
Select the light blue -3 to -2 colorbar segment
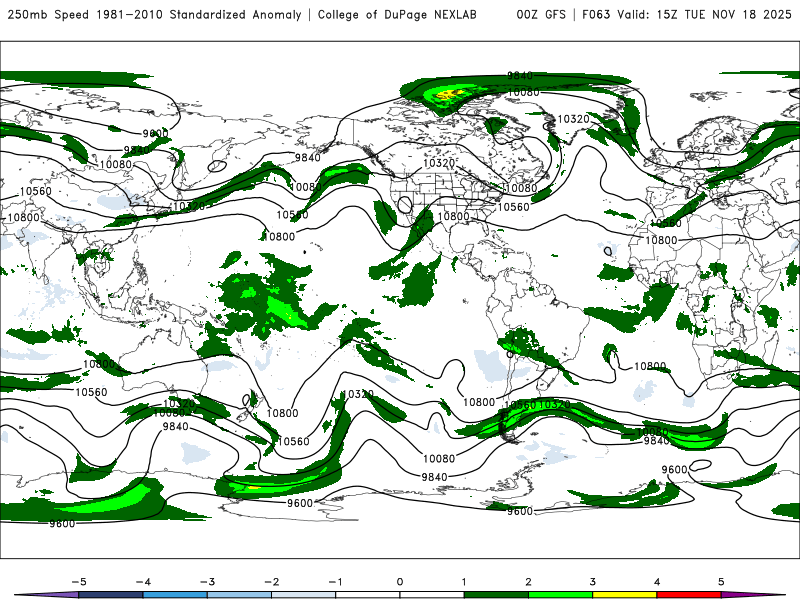[x=239, y=595]
